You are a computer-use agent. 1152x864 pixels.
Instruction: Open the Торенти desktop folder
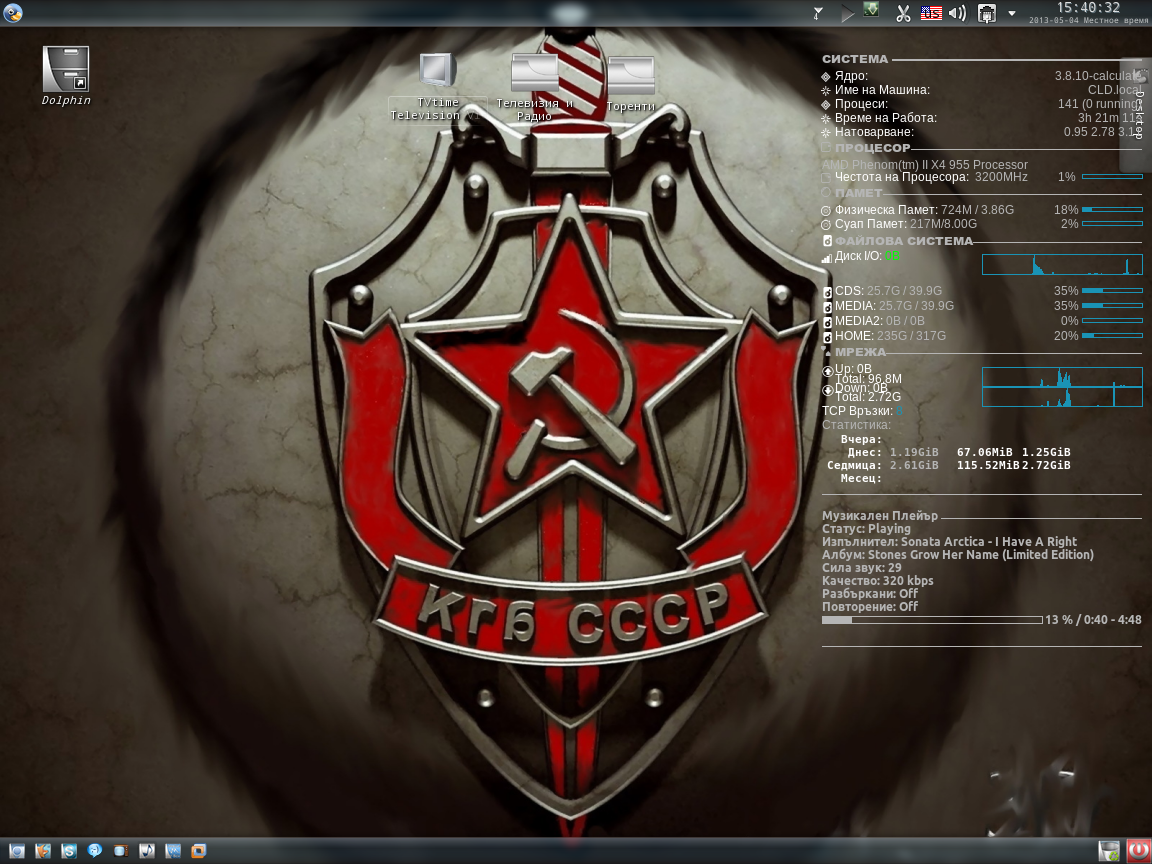click(630, 84)
